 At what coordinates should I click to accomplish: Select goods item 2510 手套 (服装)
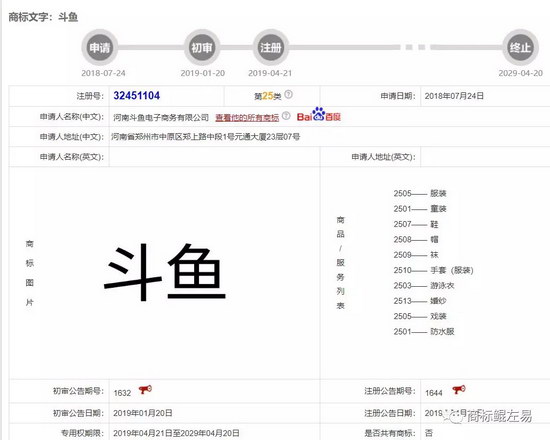pos(434,270)
